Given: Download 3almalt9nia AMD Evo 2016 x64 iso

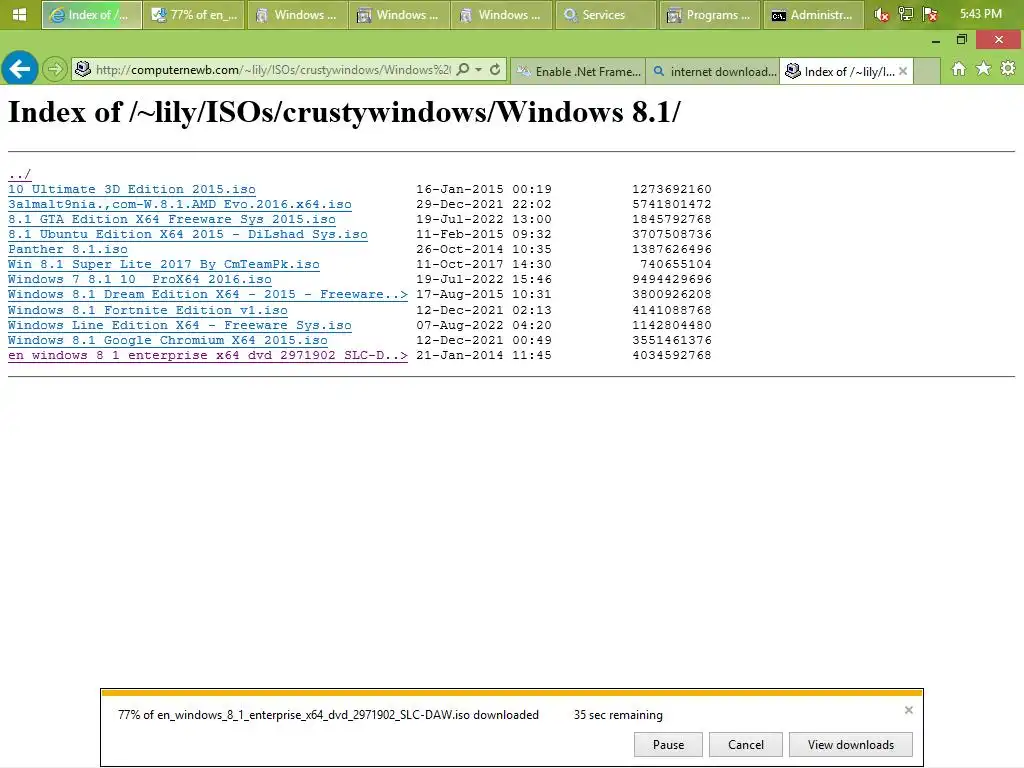Looking at the screenshot, I should click(180, 204).
